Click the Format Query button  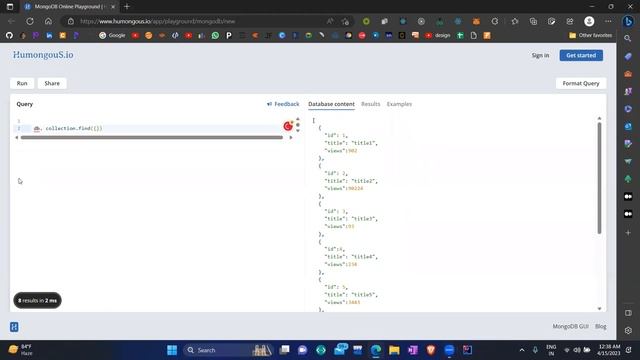(x=581, y=83)
